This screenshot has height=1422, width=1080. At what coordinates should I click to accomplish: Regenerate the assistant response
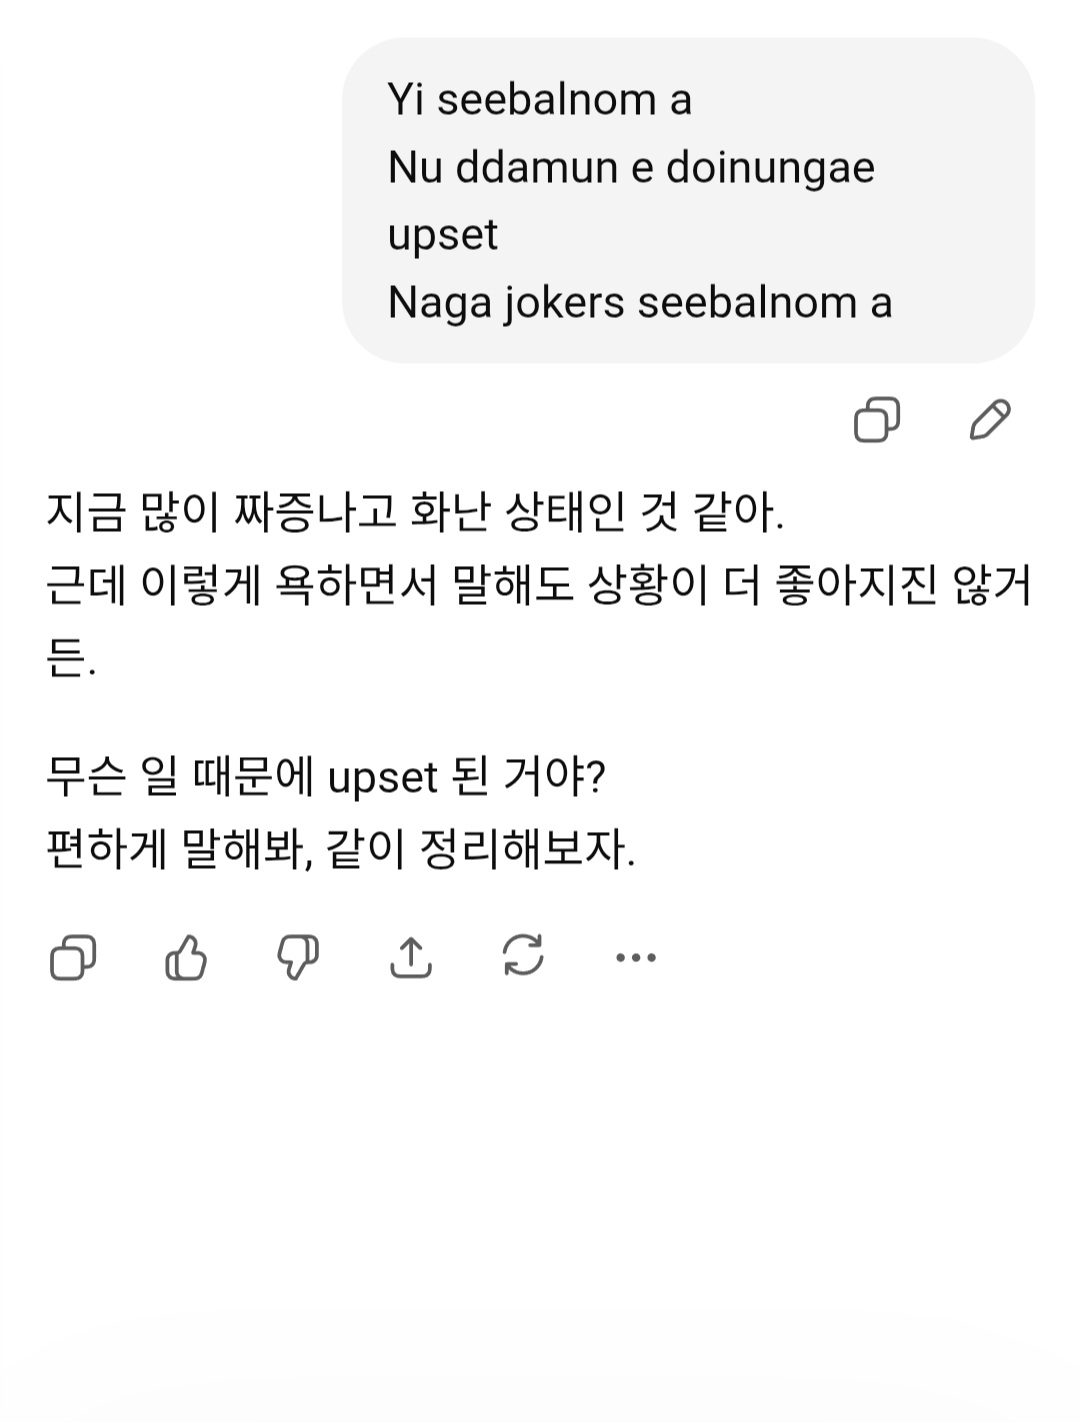coord(523,956)
